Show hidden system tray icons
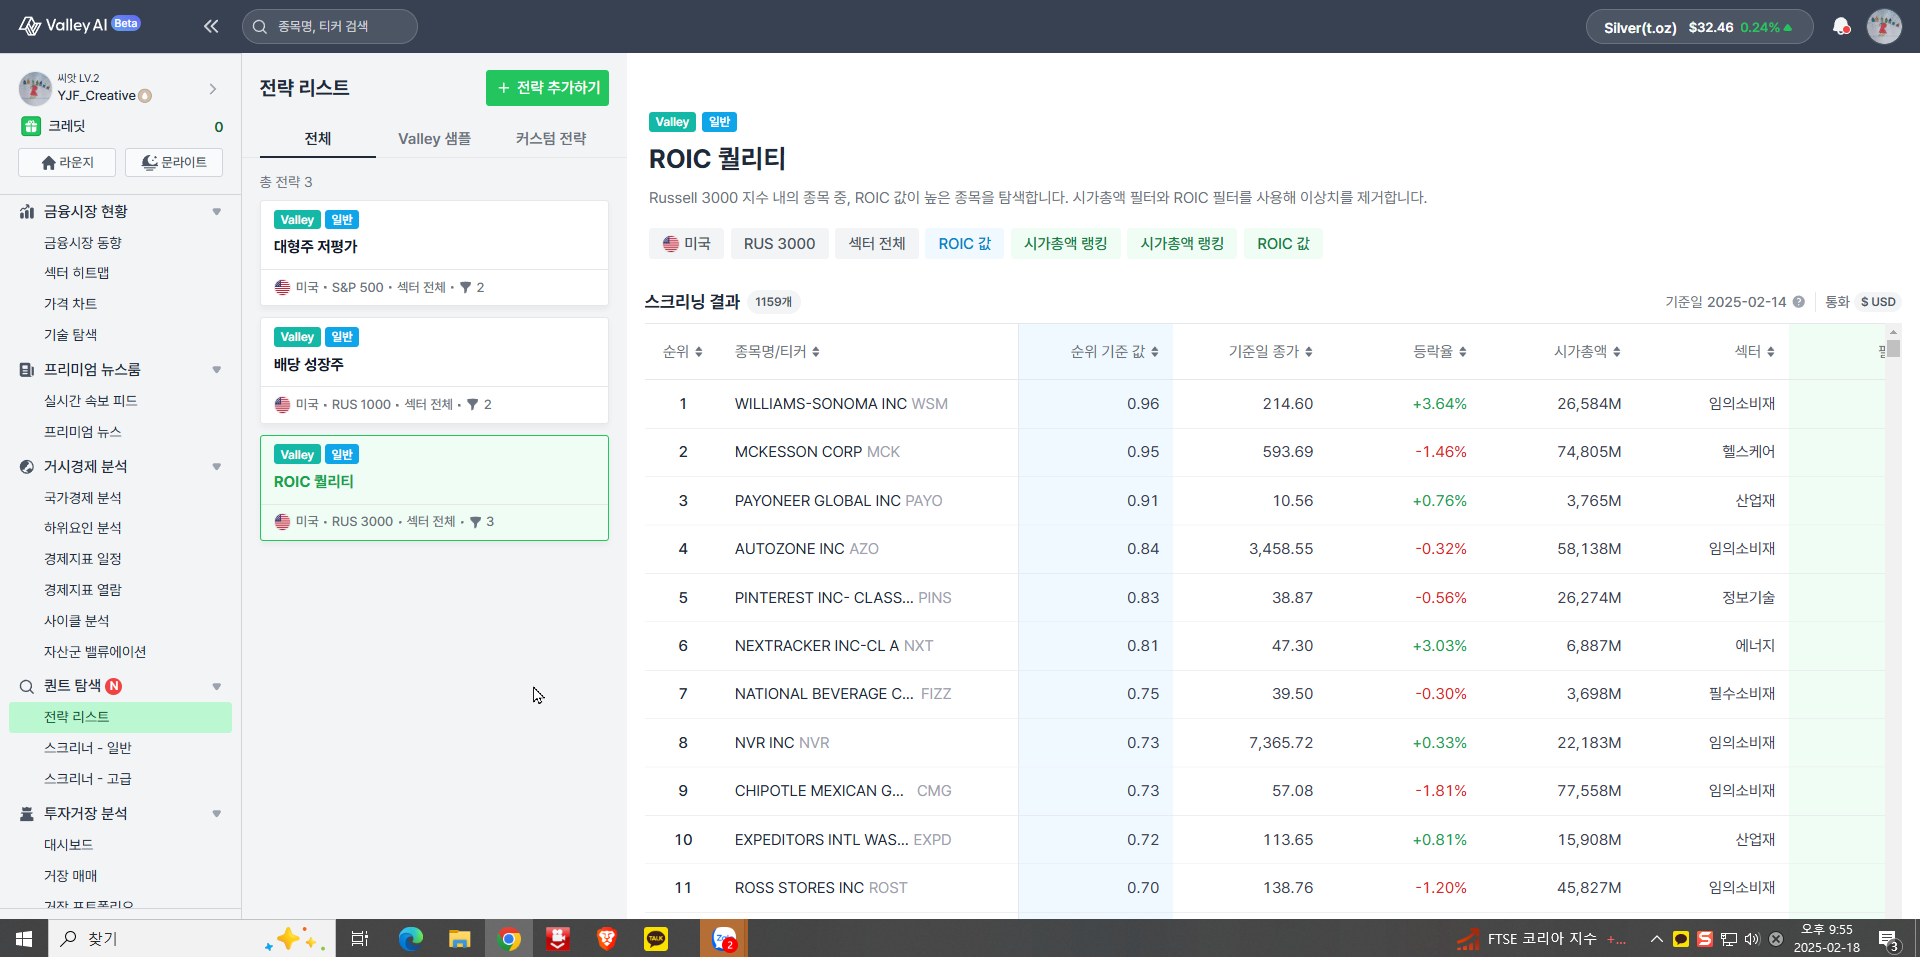The height and width of the screenshot is (957, 1920). tap(1656, 939)
